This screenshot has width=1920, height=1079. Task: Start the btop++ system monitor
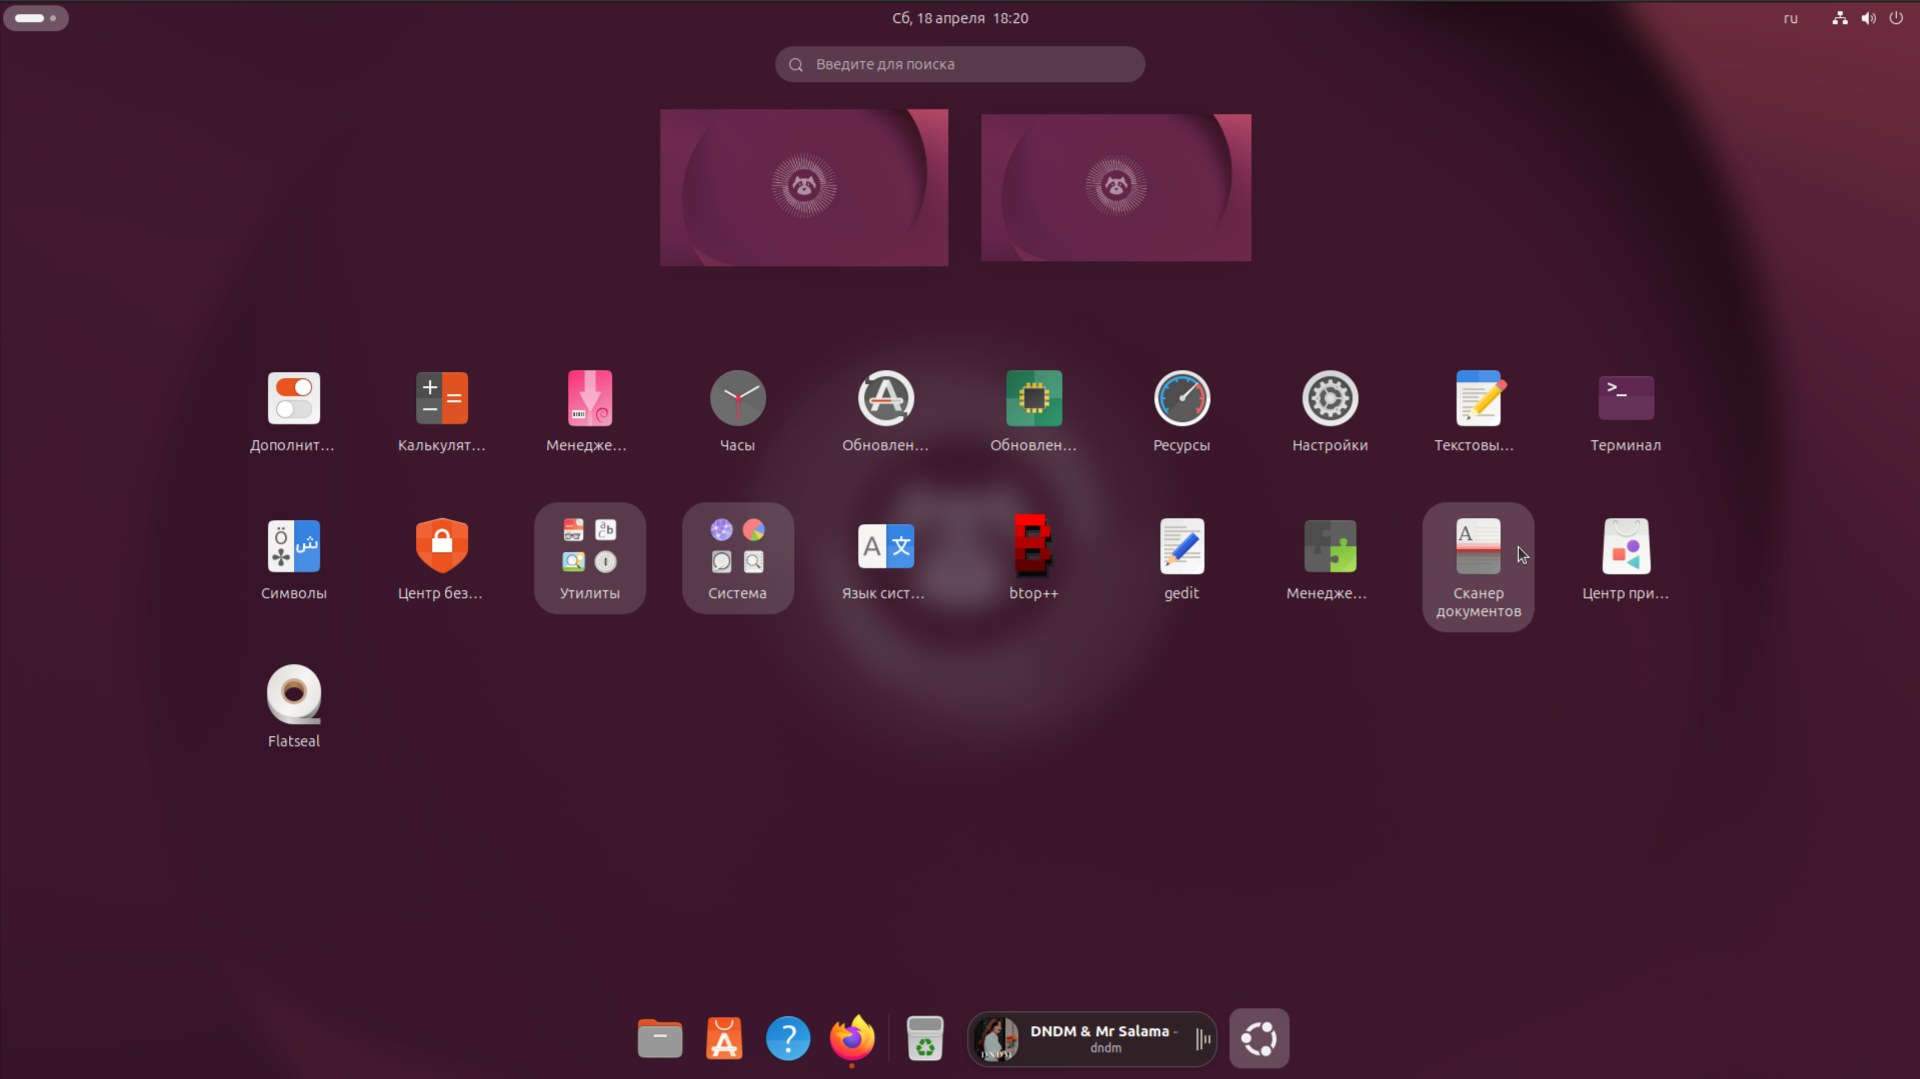click(x=1033, y=546)
